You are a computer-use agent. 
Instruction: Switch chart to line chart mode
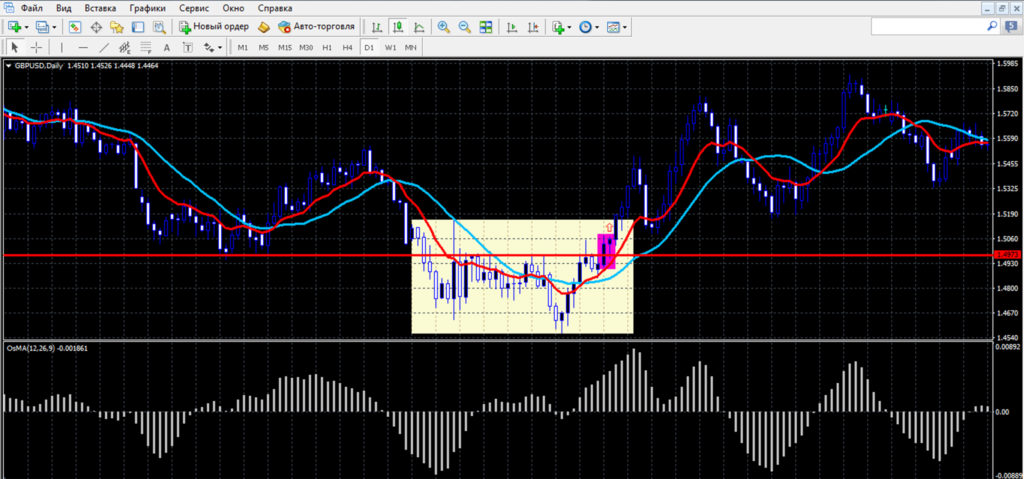[419, 27]
